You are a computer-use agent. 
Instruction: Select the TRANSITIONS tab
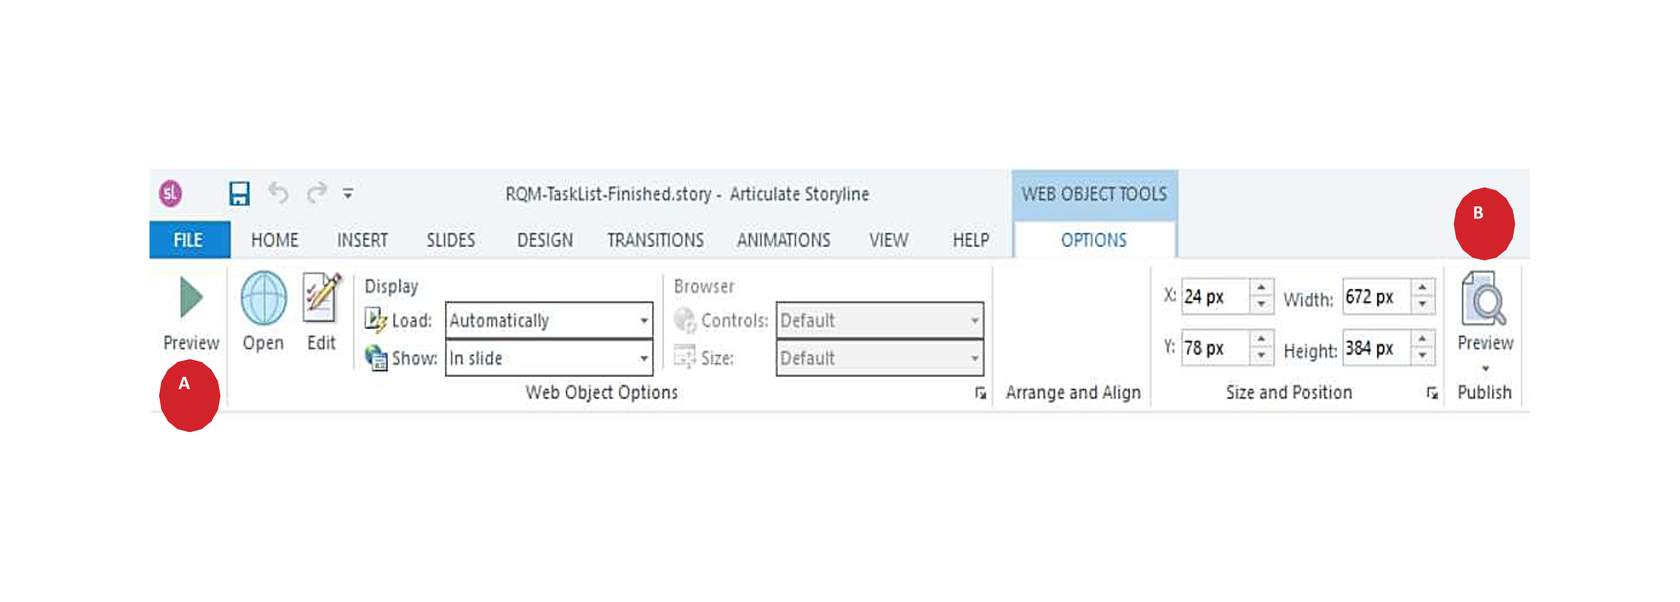coord(655,240)
